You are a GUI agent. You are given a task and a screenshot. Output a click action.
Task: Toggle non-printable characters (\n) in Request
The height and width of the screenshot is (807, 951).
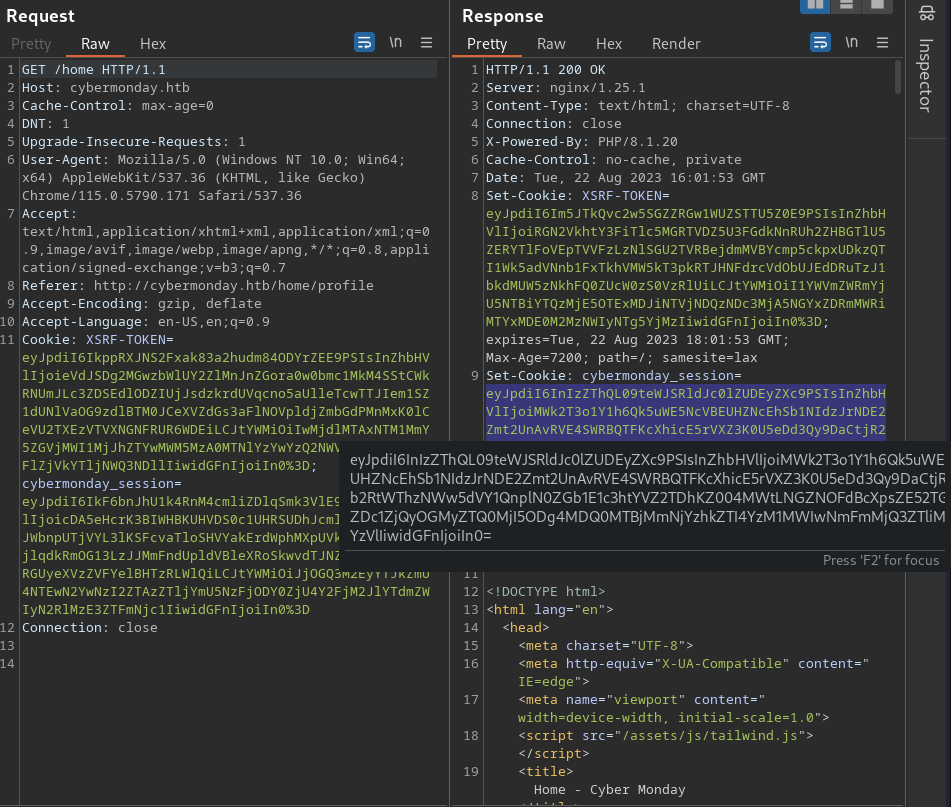(395, 42)
